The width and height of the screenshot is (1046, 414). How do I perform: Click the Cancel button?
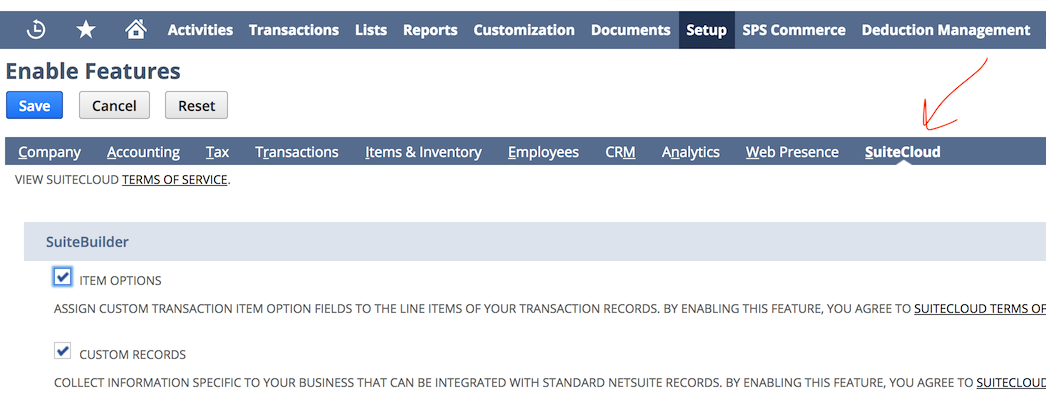coord(114,105)
